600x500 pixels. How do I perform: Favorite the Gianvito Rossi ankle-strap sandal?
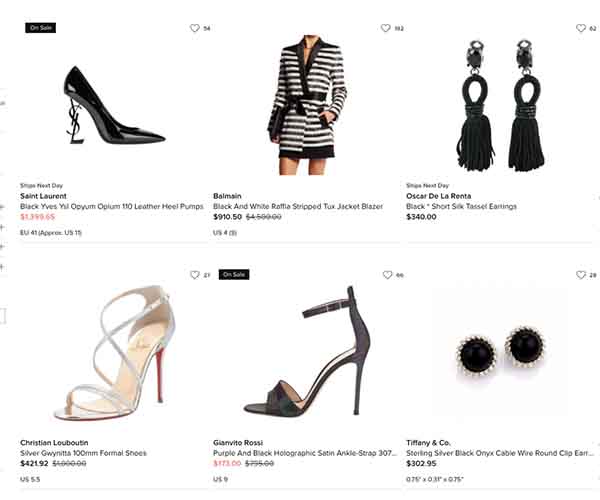click(x=387, y=274)
